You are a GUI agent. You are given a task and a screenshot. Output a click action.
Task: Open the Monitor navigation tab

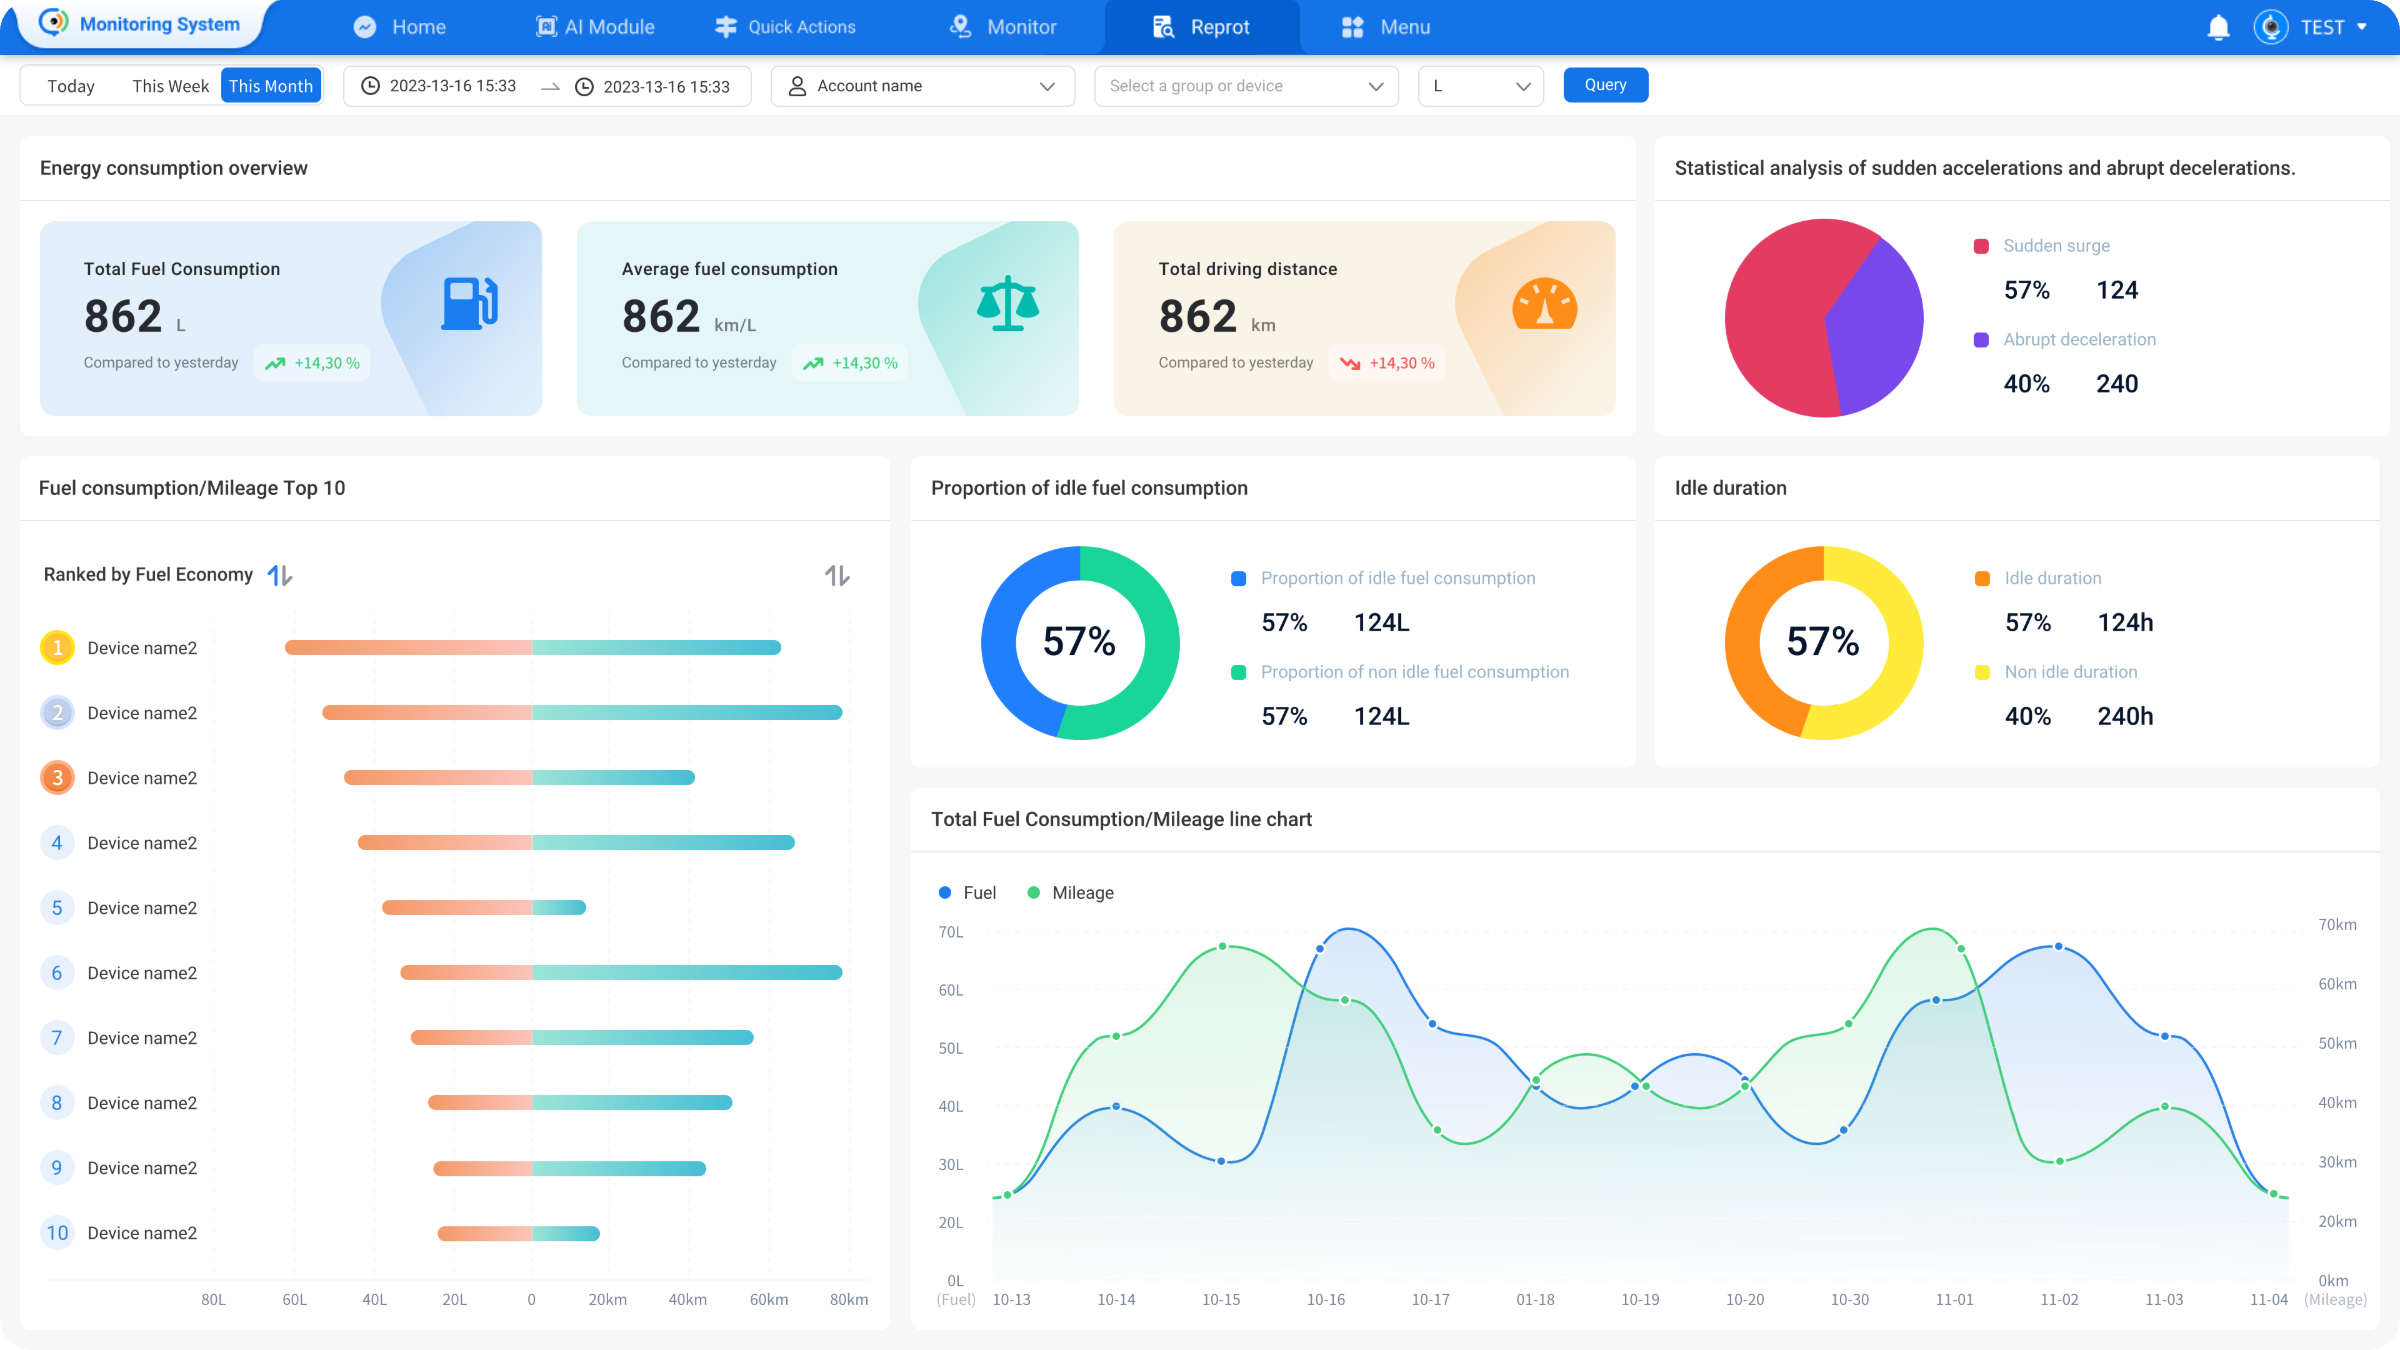(x=1003, y=27)
